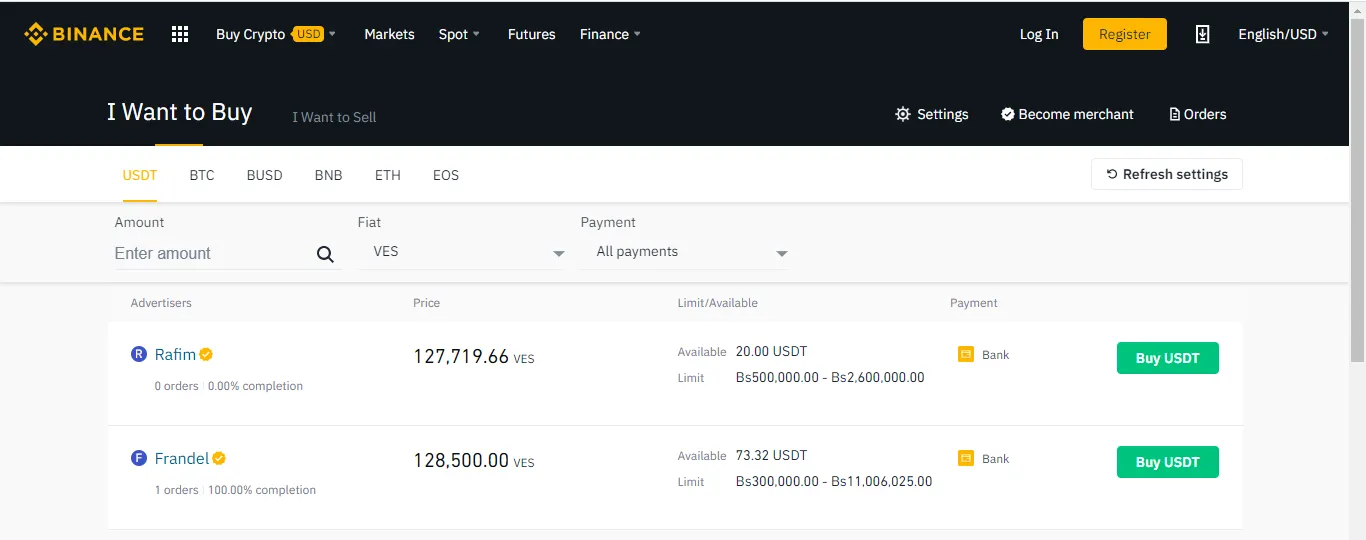This screenshot has width=1366, height=540.
Task: Click the Binance logo
Action: coord(84,34)
